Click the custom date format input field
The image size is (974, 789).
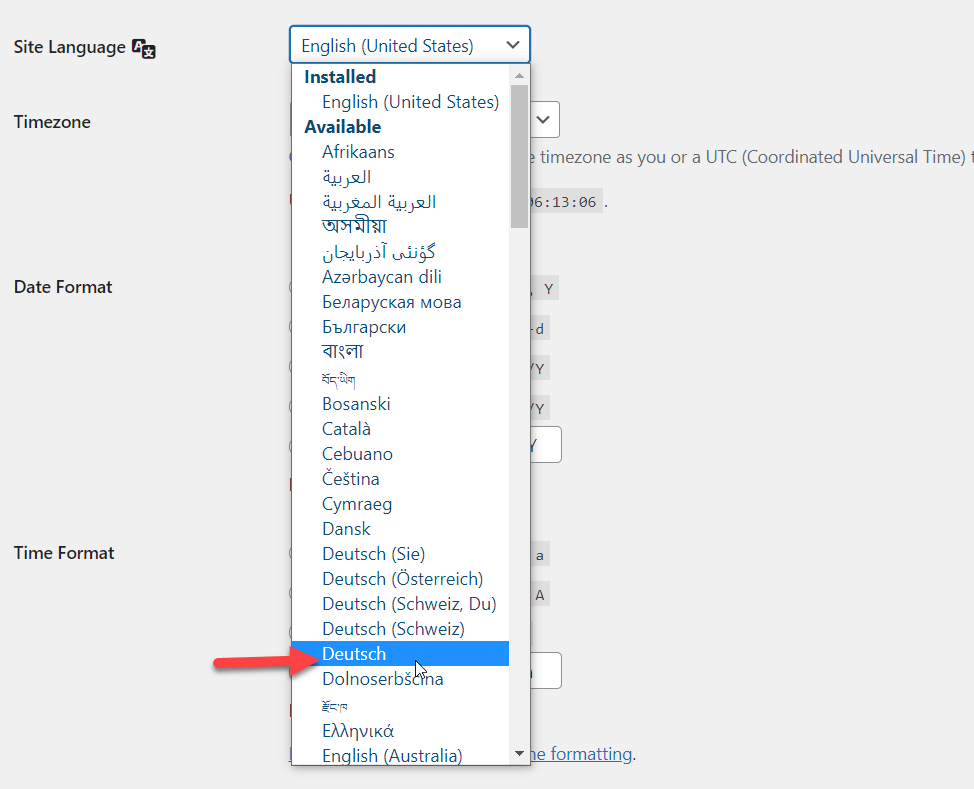546,444
